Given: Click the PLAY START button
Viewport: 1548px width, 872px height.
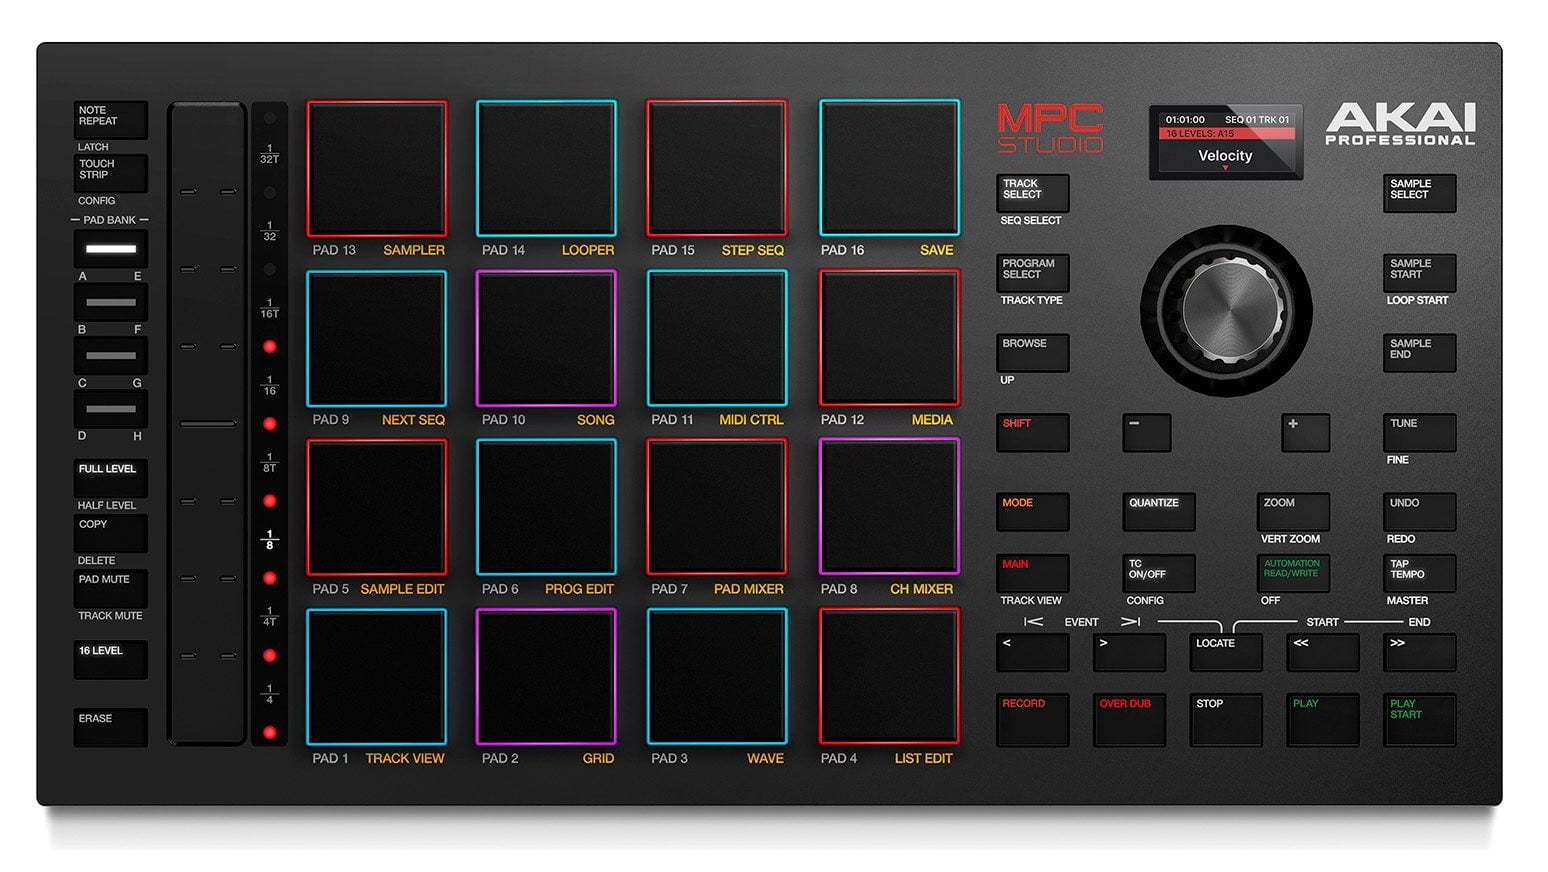Looking at the screenshot, I should [x=1420, y=720].
